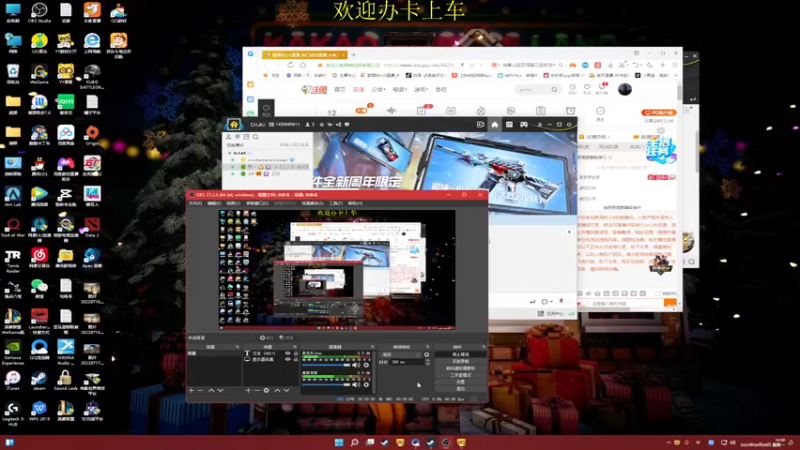
Task: Show hidden system tray icons
Action: coord(668,442)
